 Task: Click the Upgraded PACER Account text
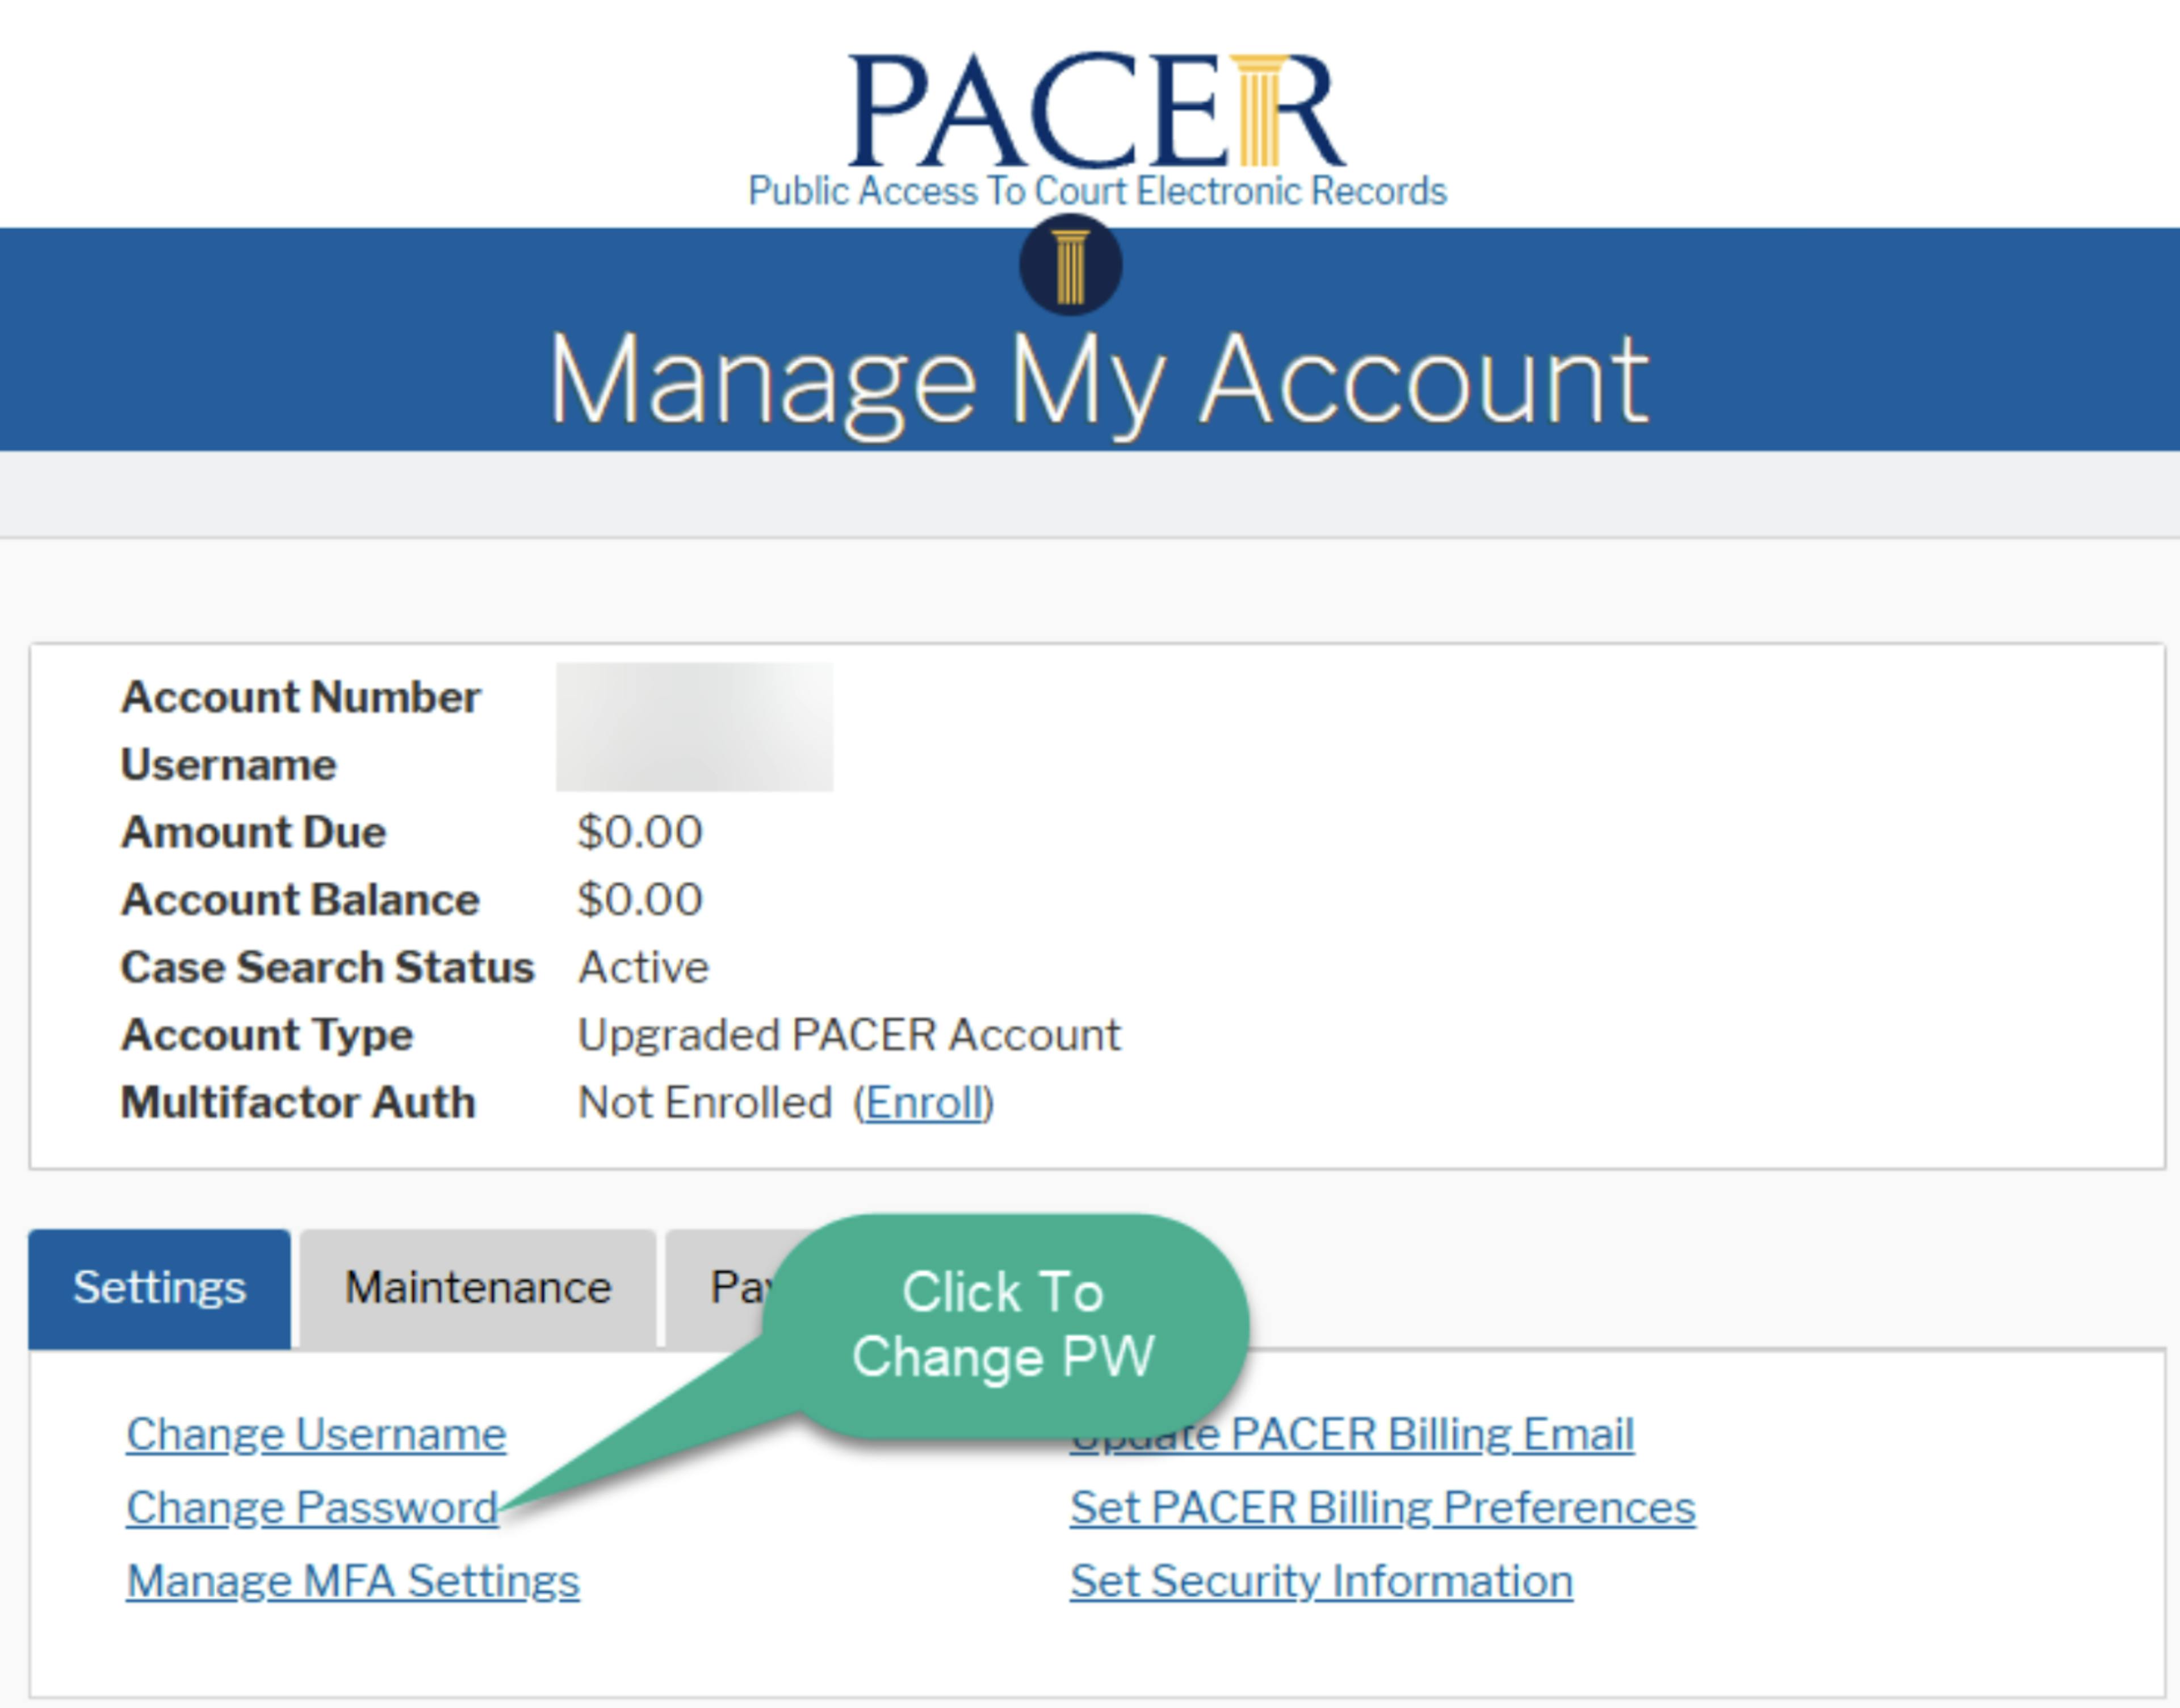pyautogui.click(x=849, y=1035)
